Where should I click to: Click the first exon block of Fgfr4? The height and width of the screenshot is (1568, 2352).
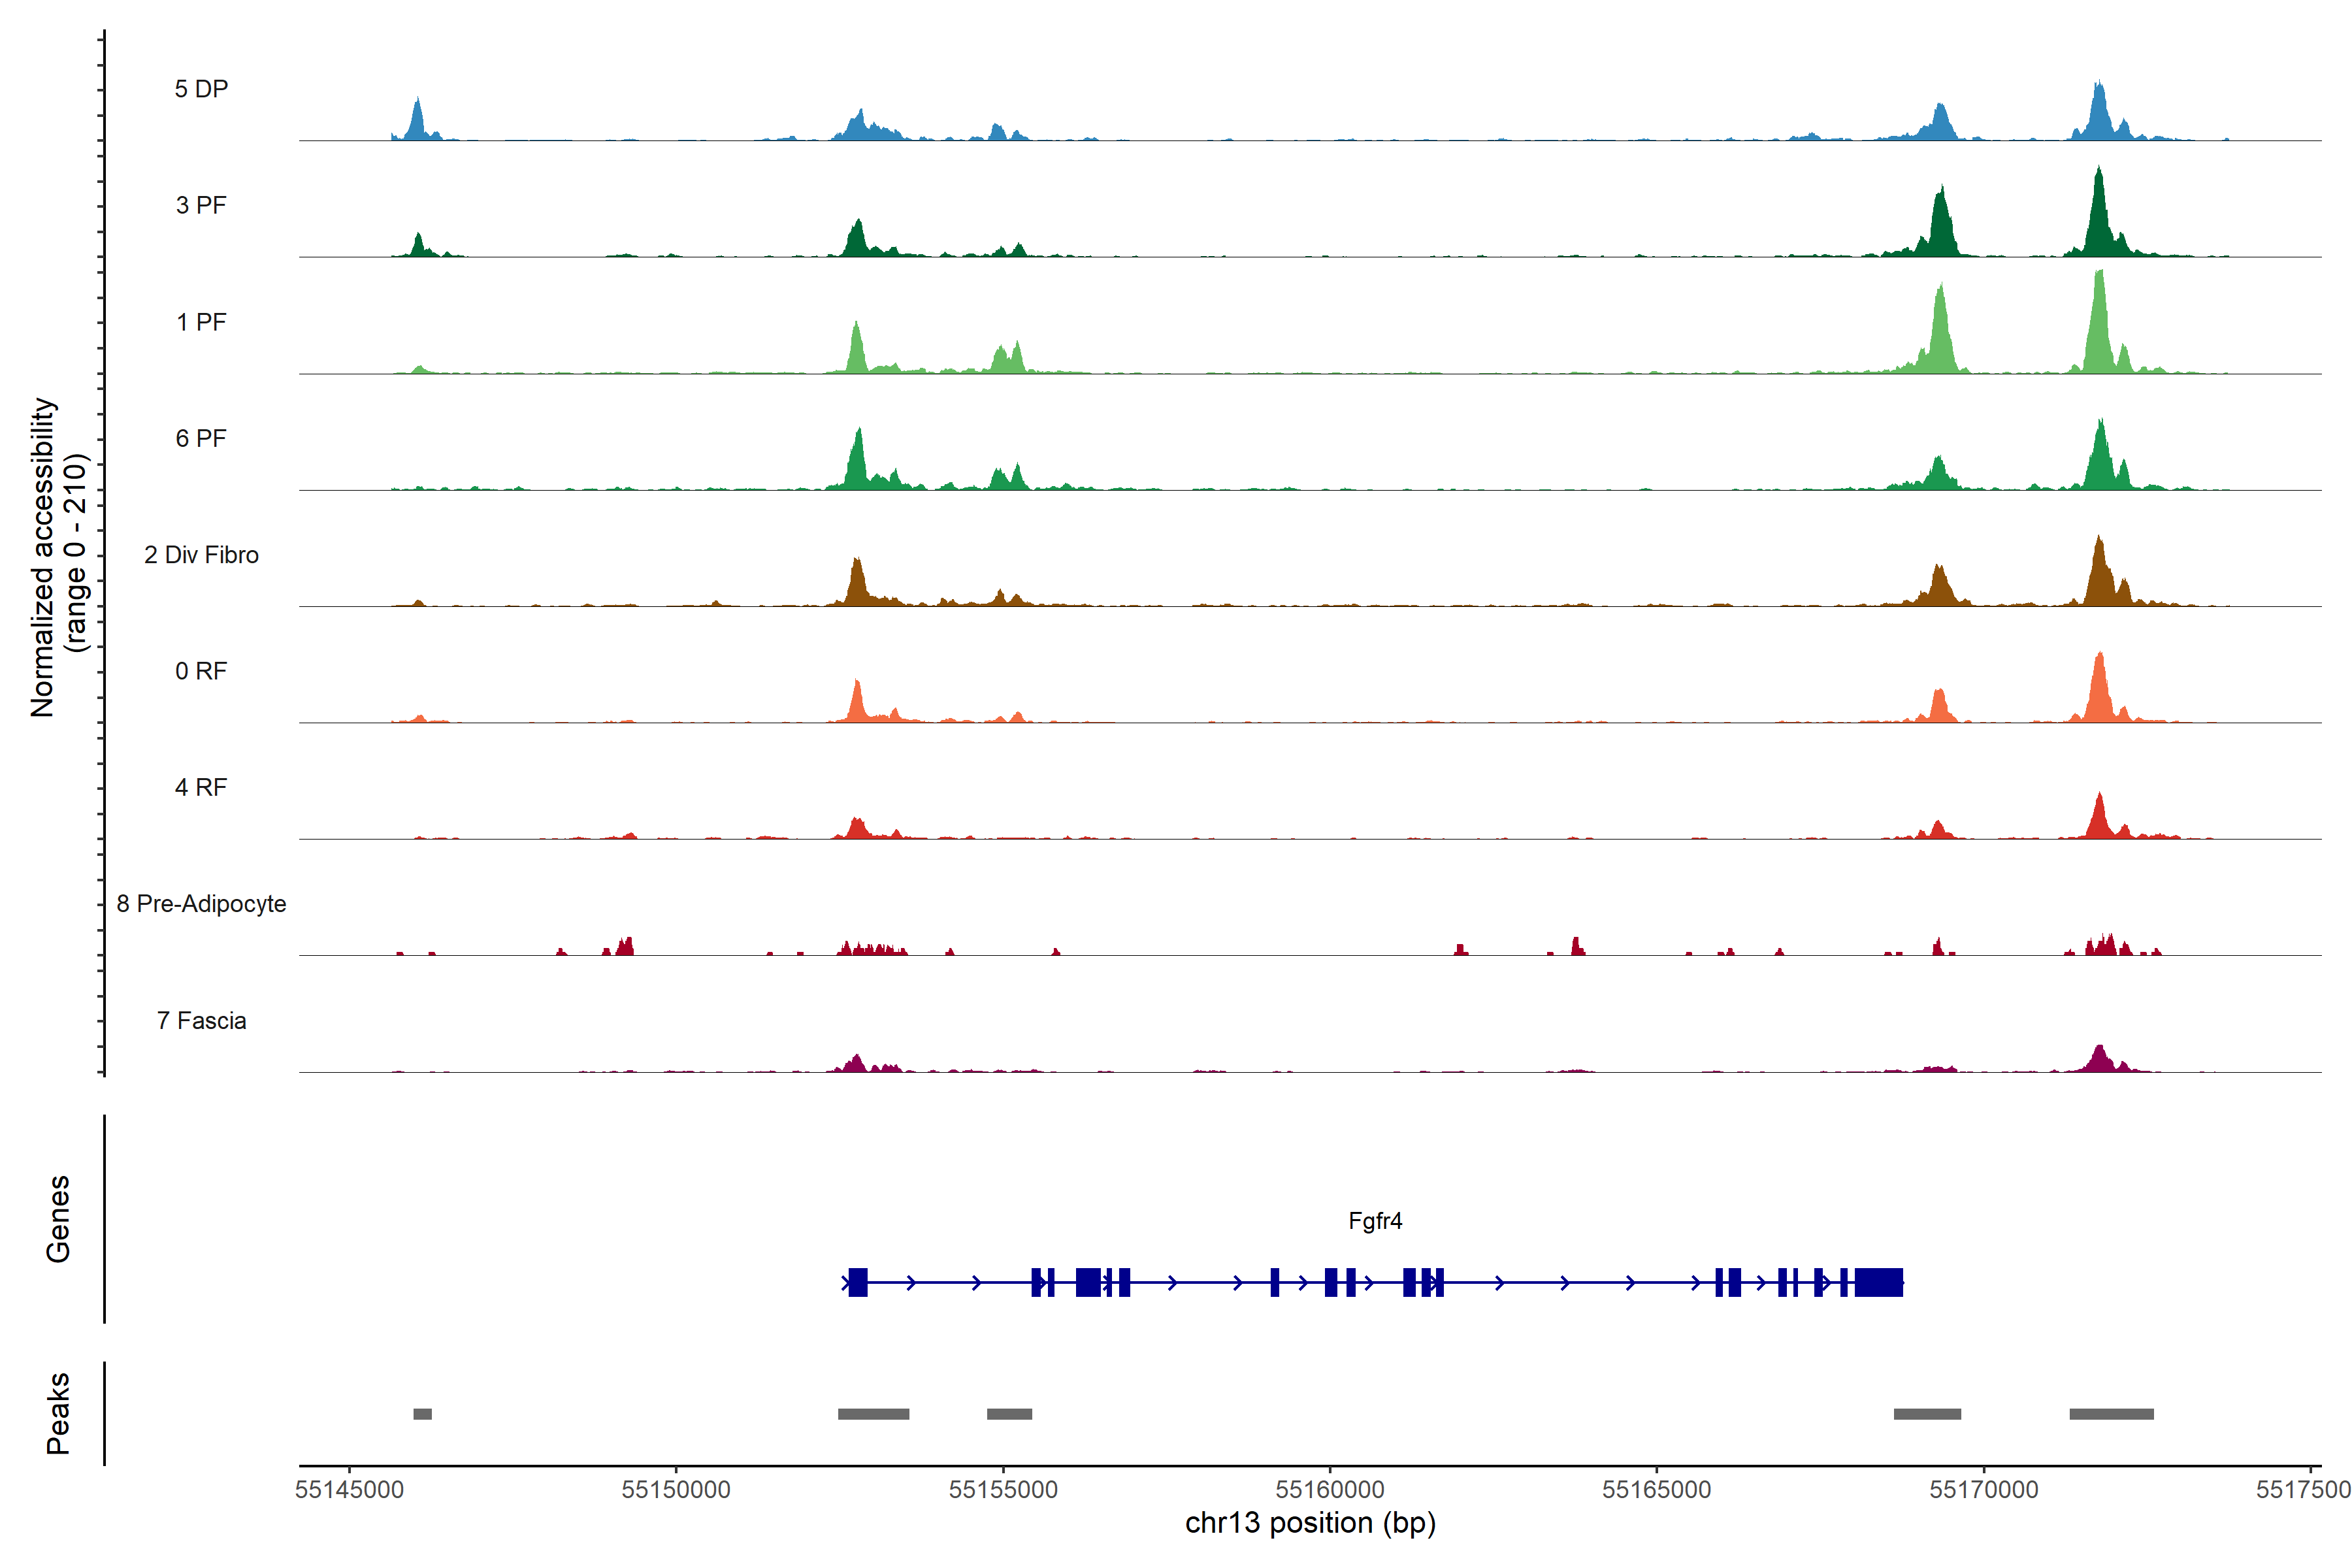[858, 1282]
